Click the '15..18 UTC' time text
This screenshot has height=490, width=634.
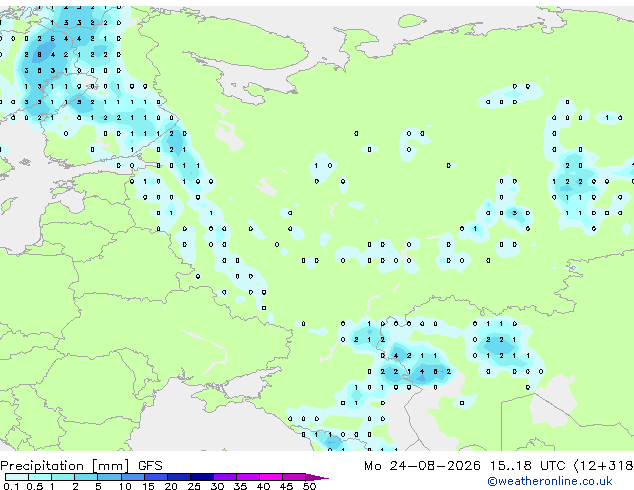click(x=528, y=466)
